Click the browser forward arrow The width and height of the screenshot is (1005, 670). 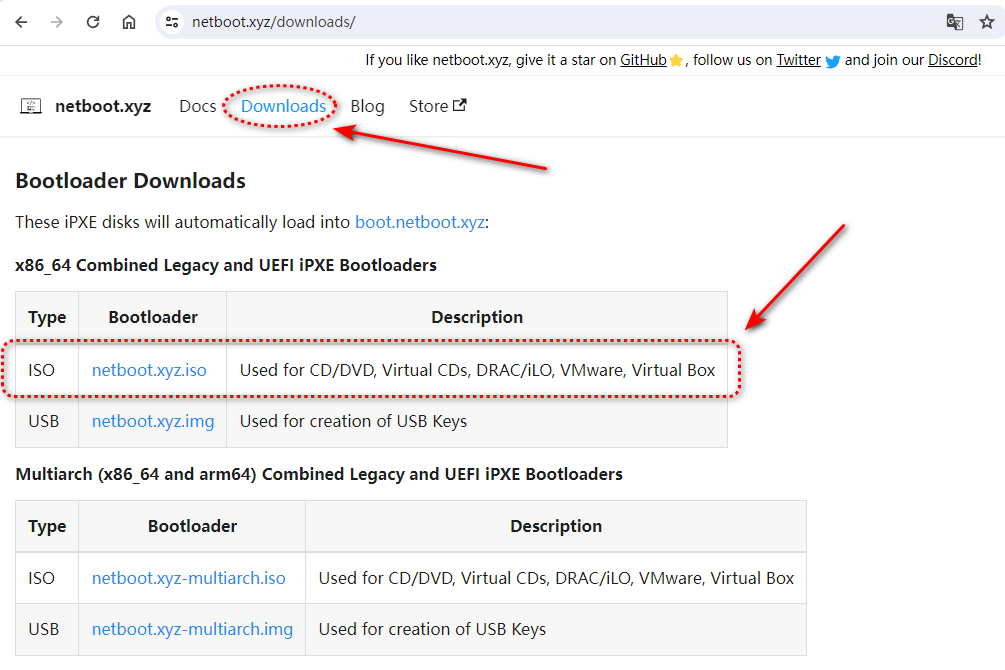pos(57,22)
